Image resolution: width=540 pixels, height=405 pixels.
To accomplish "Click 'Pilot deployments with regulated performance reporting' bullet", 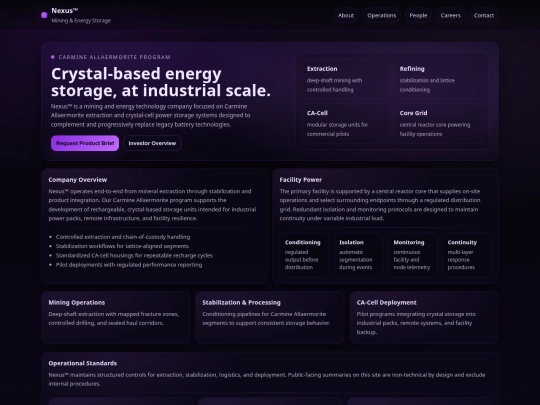I will [x=129, y=265].
